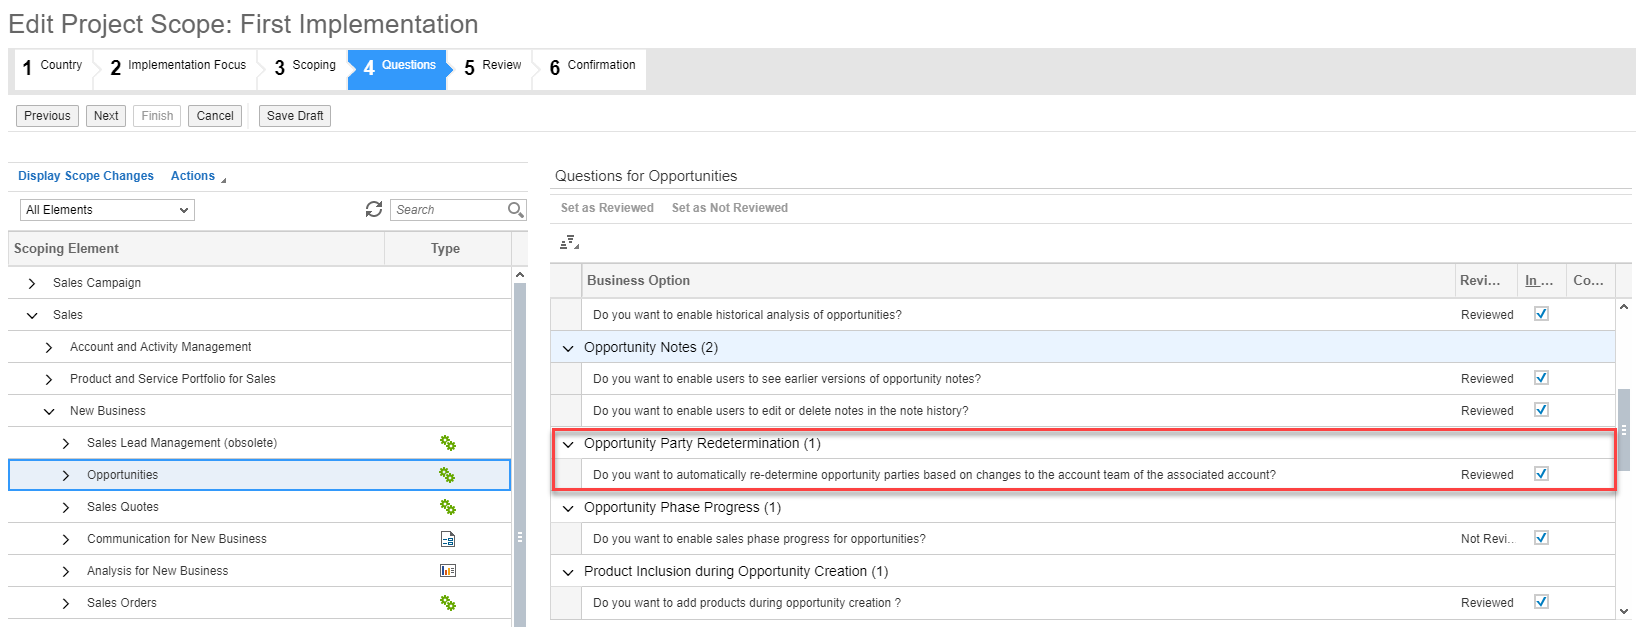Image resolution: width=1636 pixels, height=627 pixels.
Task: Collapse the Sales node
Action: pos(32,315)
